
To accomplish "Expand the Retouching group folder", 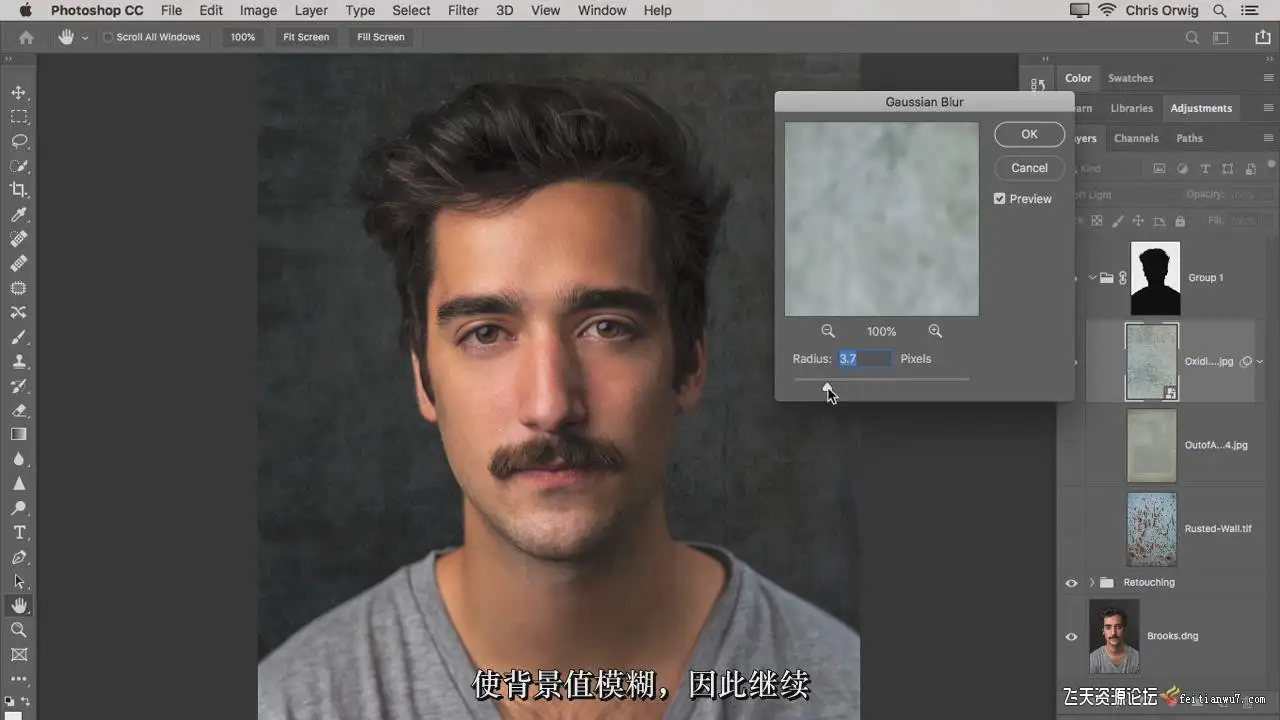I will click(x=1092, y=583).
